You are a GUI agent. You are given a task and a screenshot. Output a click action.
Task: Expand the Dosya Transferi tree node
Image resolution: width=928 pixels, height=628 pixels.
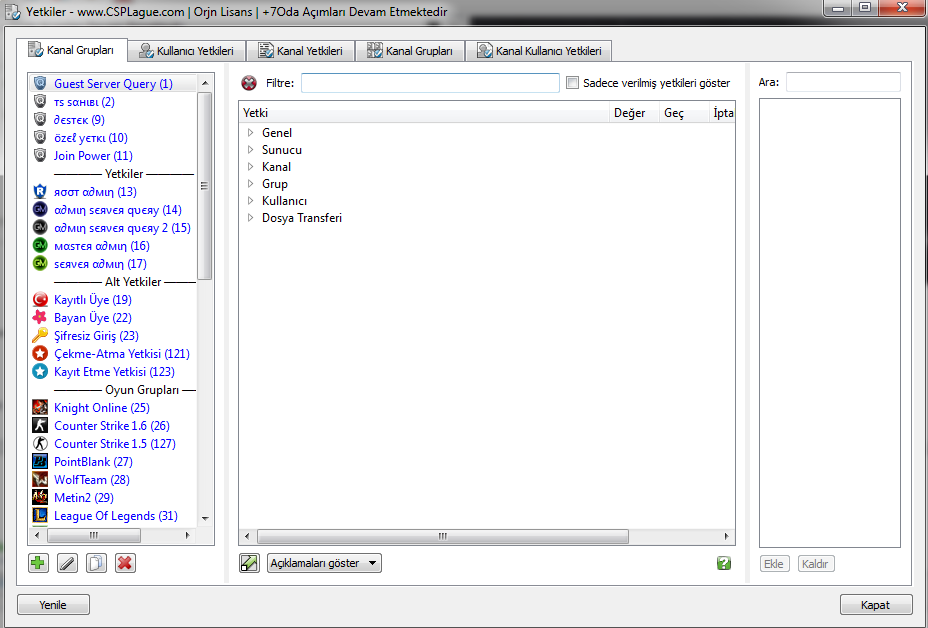(x=250, y=218)
